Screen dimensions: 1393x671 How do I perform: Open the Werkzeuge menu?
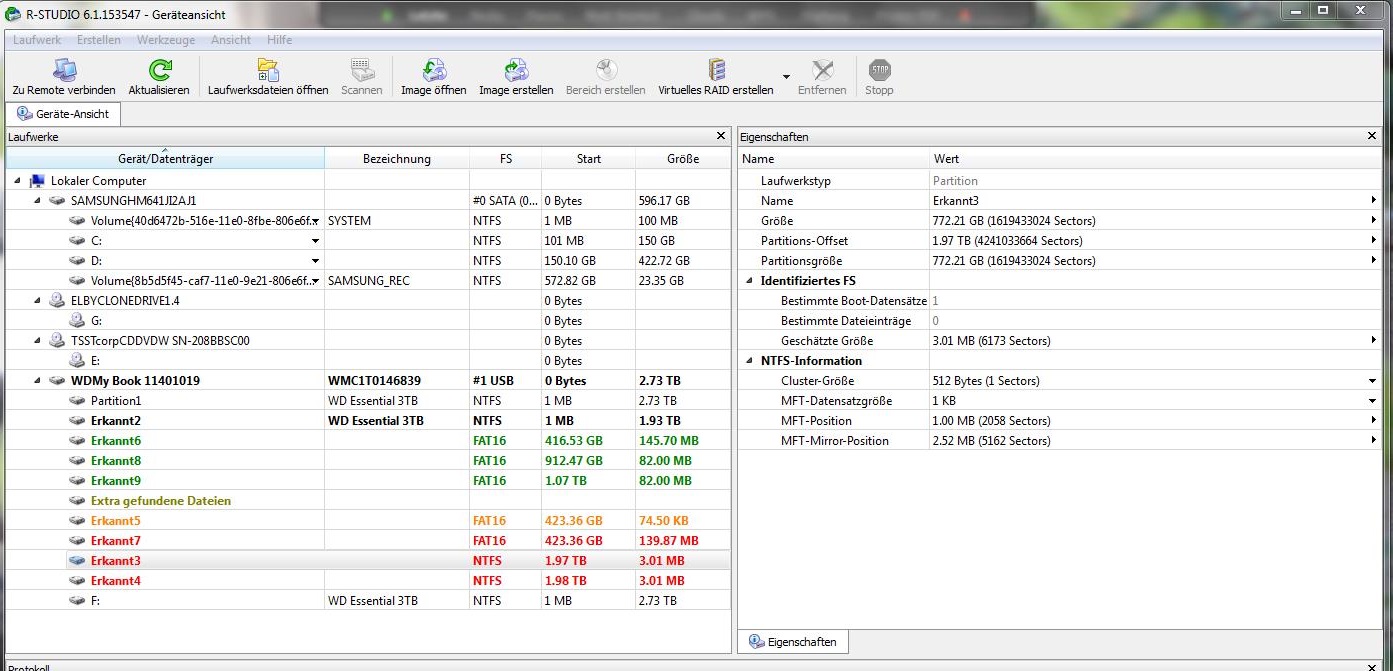click(x=166, y=40)
